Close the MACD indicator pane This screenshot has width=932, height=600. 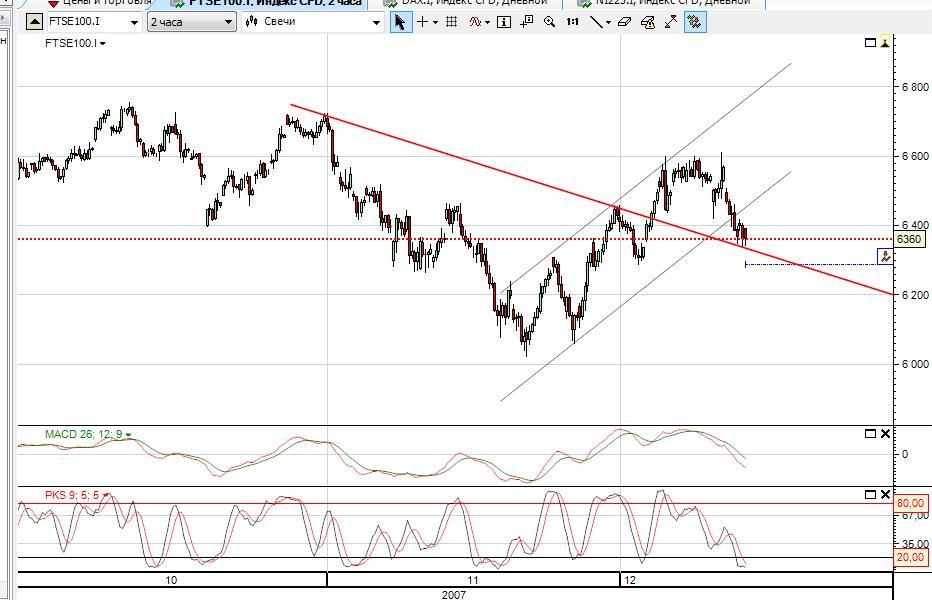885,433
